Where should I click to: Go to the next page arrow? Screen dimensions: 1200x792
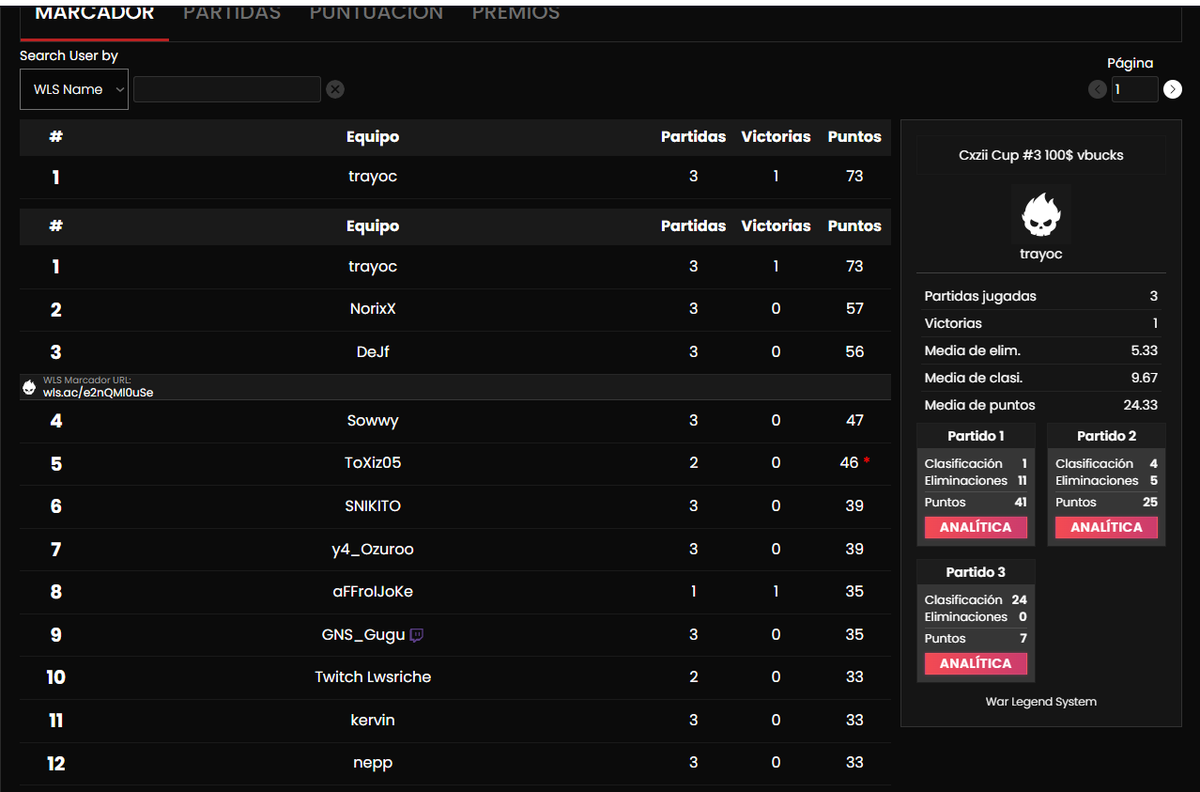[x=1173, y=90]
